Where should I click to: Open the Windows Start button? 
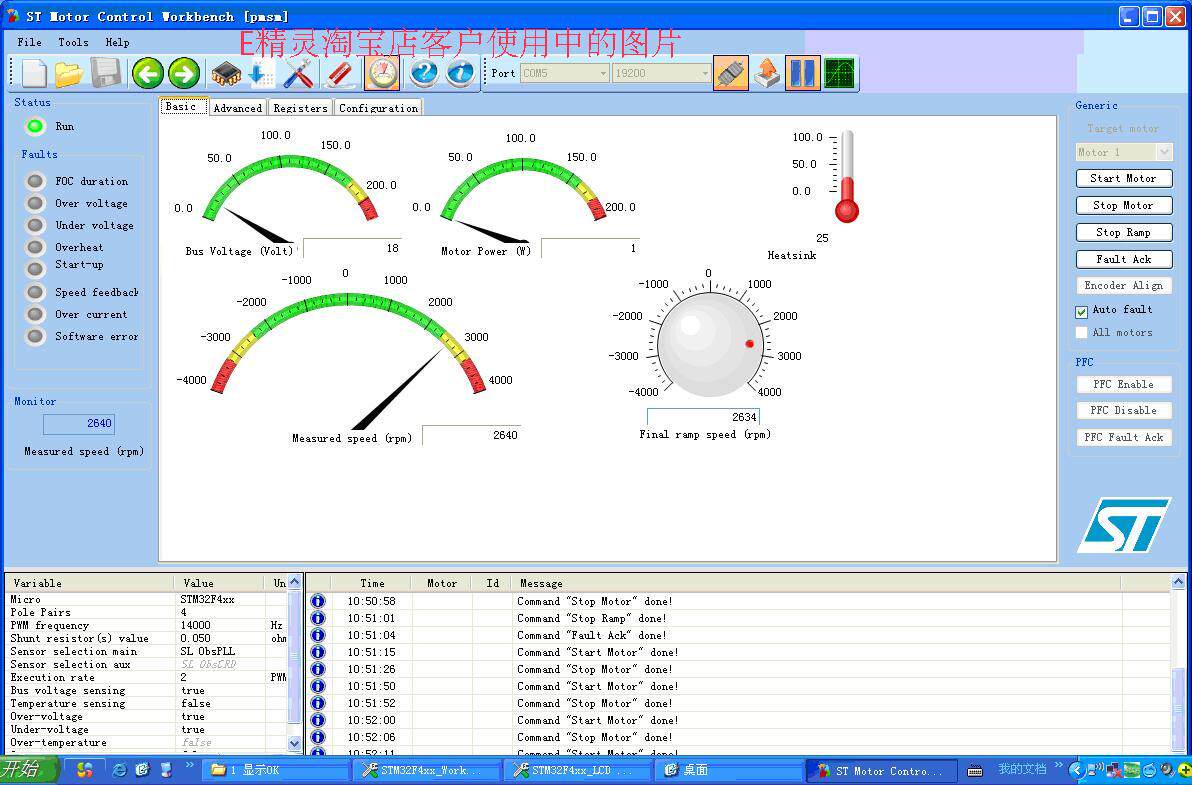coord(28,770)
